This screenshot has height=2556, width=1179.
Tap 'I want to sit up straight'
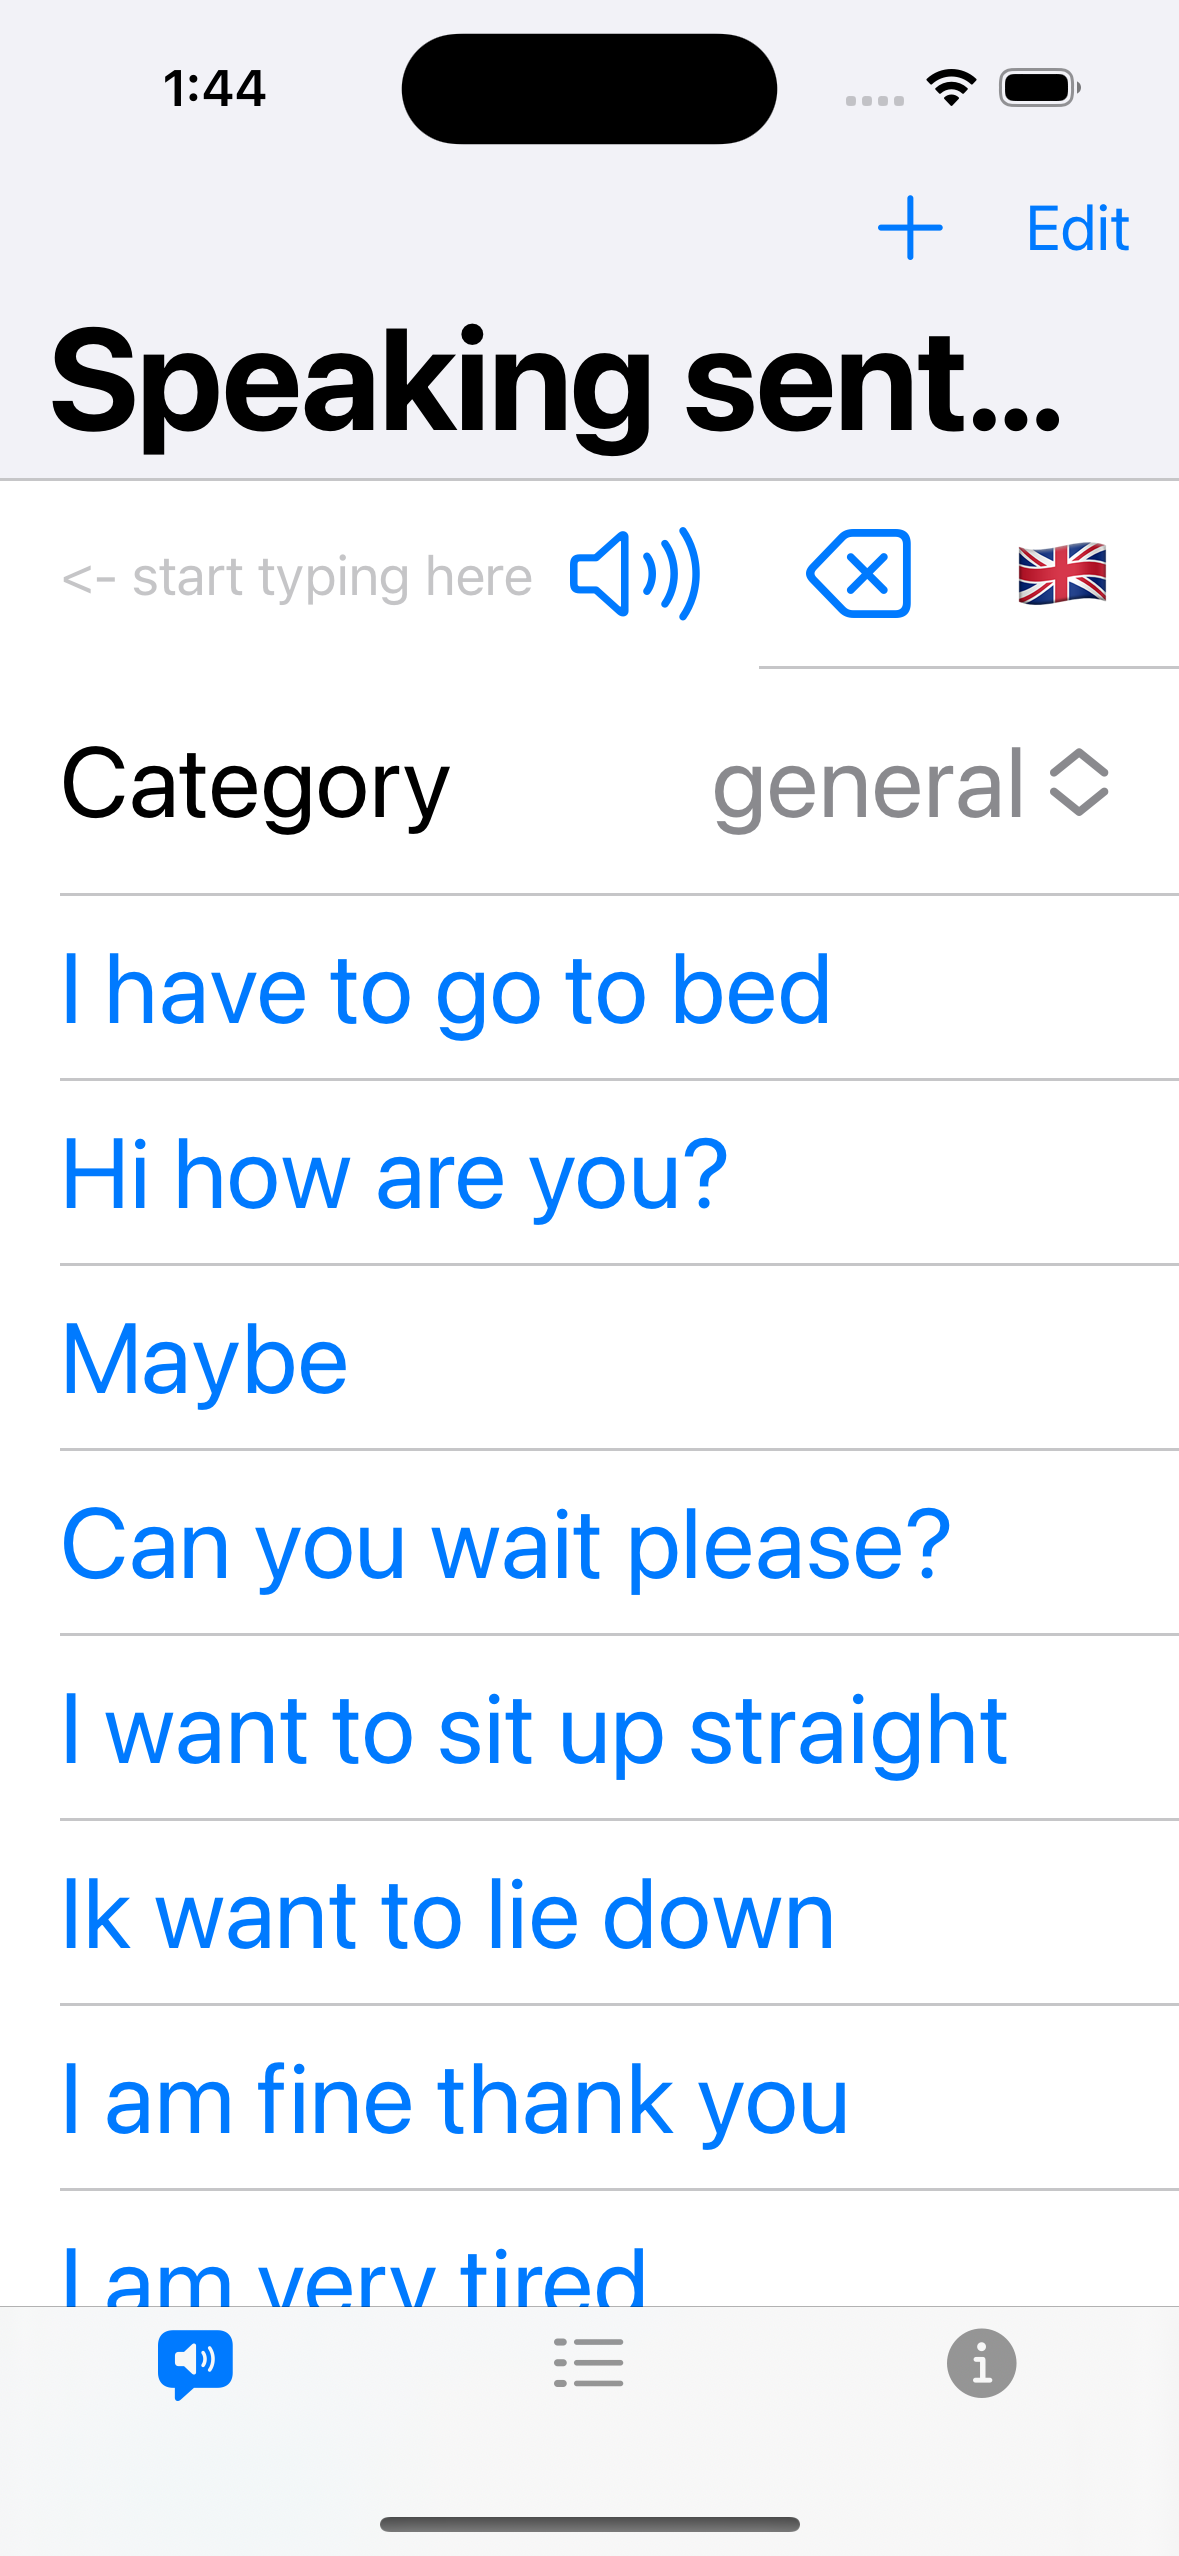coord(534,1730)
